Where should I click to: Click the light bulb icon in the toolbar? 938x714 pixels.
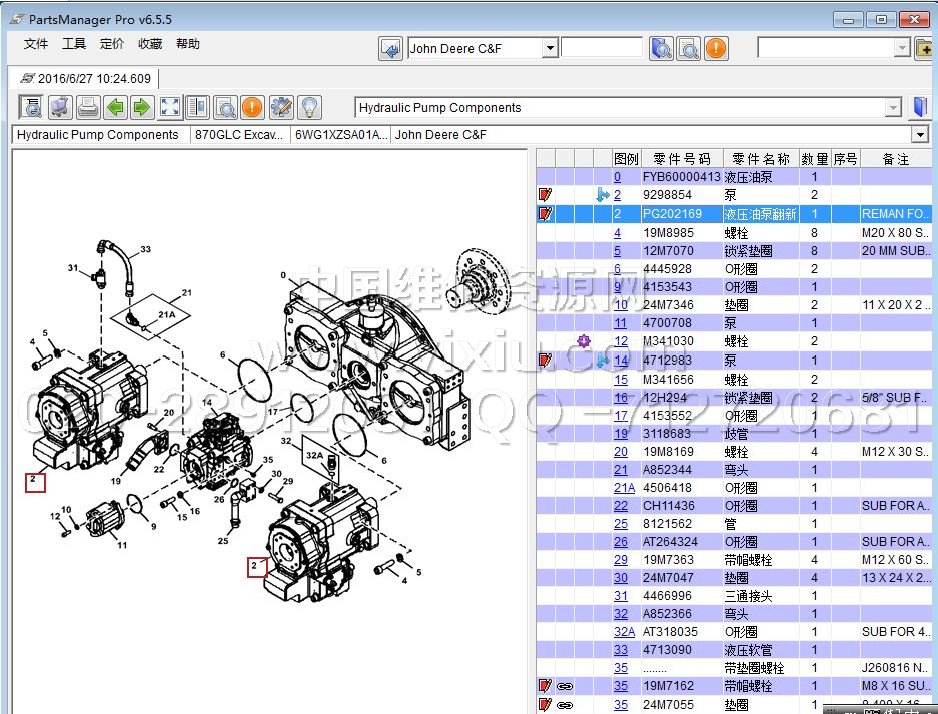coord(309,107)
